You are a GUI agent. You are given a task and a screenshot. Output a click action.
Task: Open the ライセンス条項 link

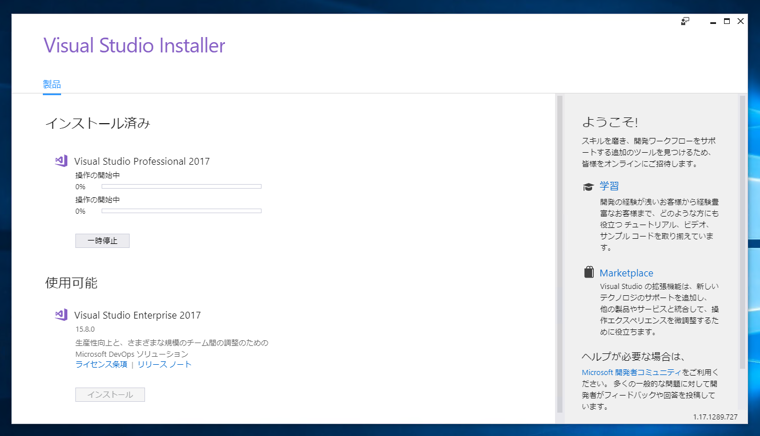click(x=101, y=364)
